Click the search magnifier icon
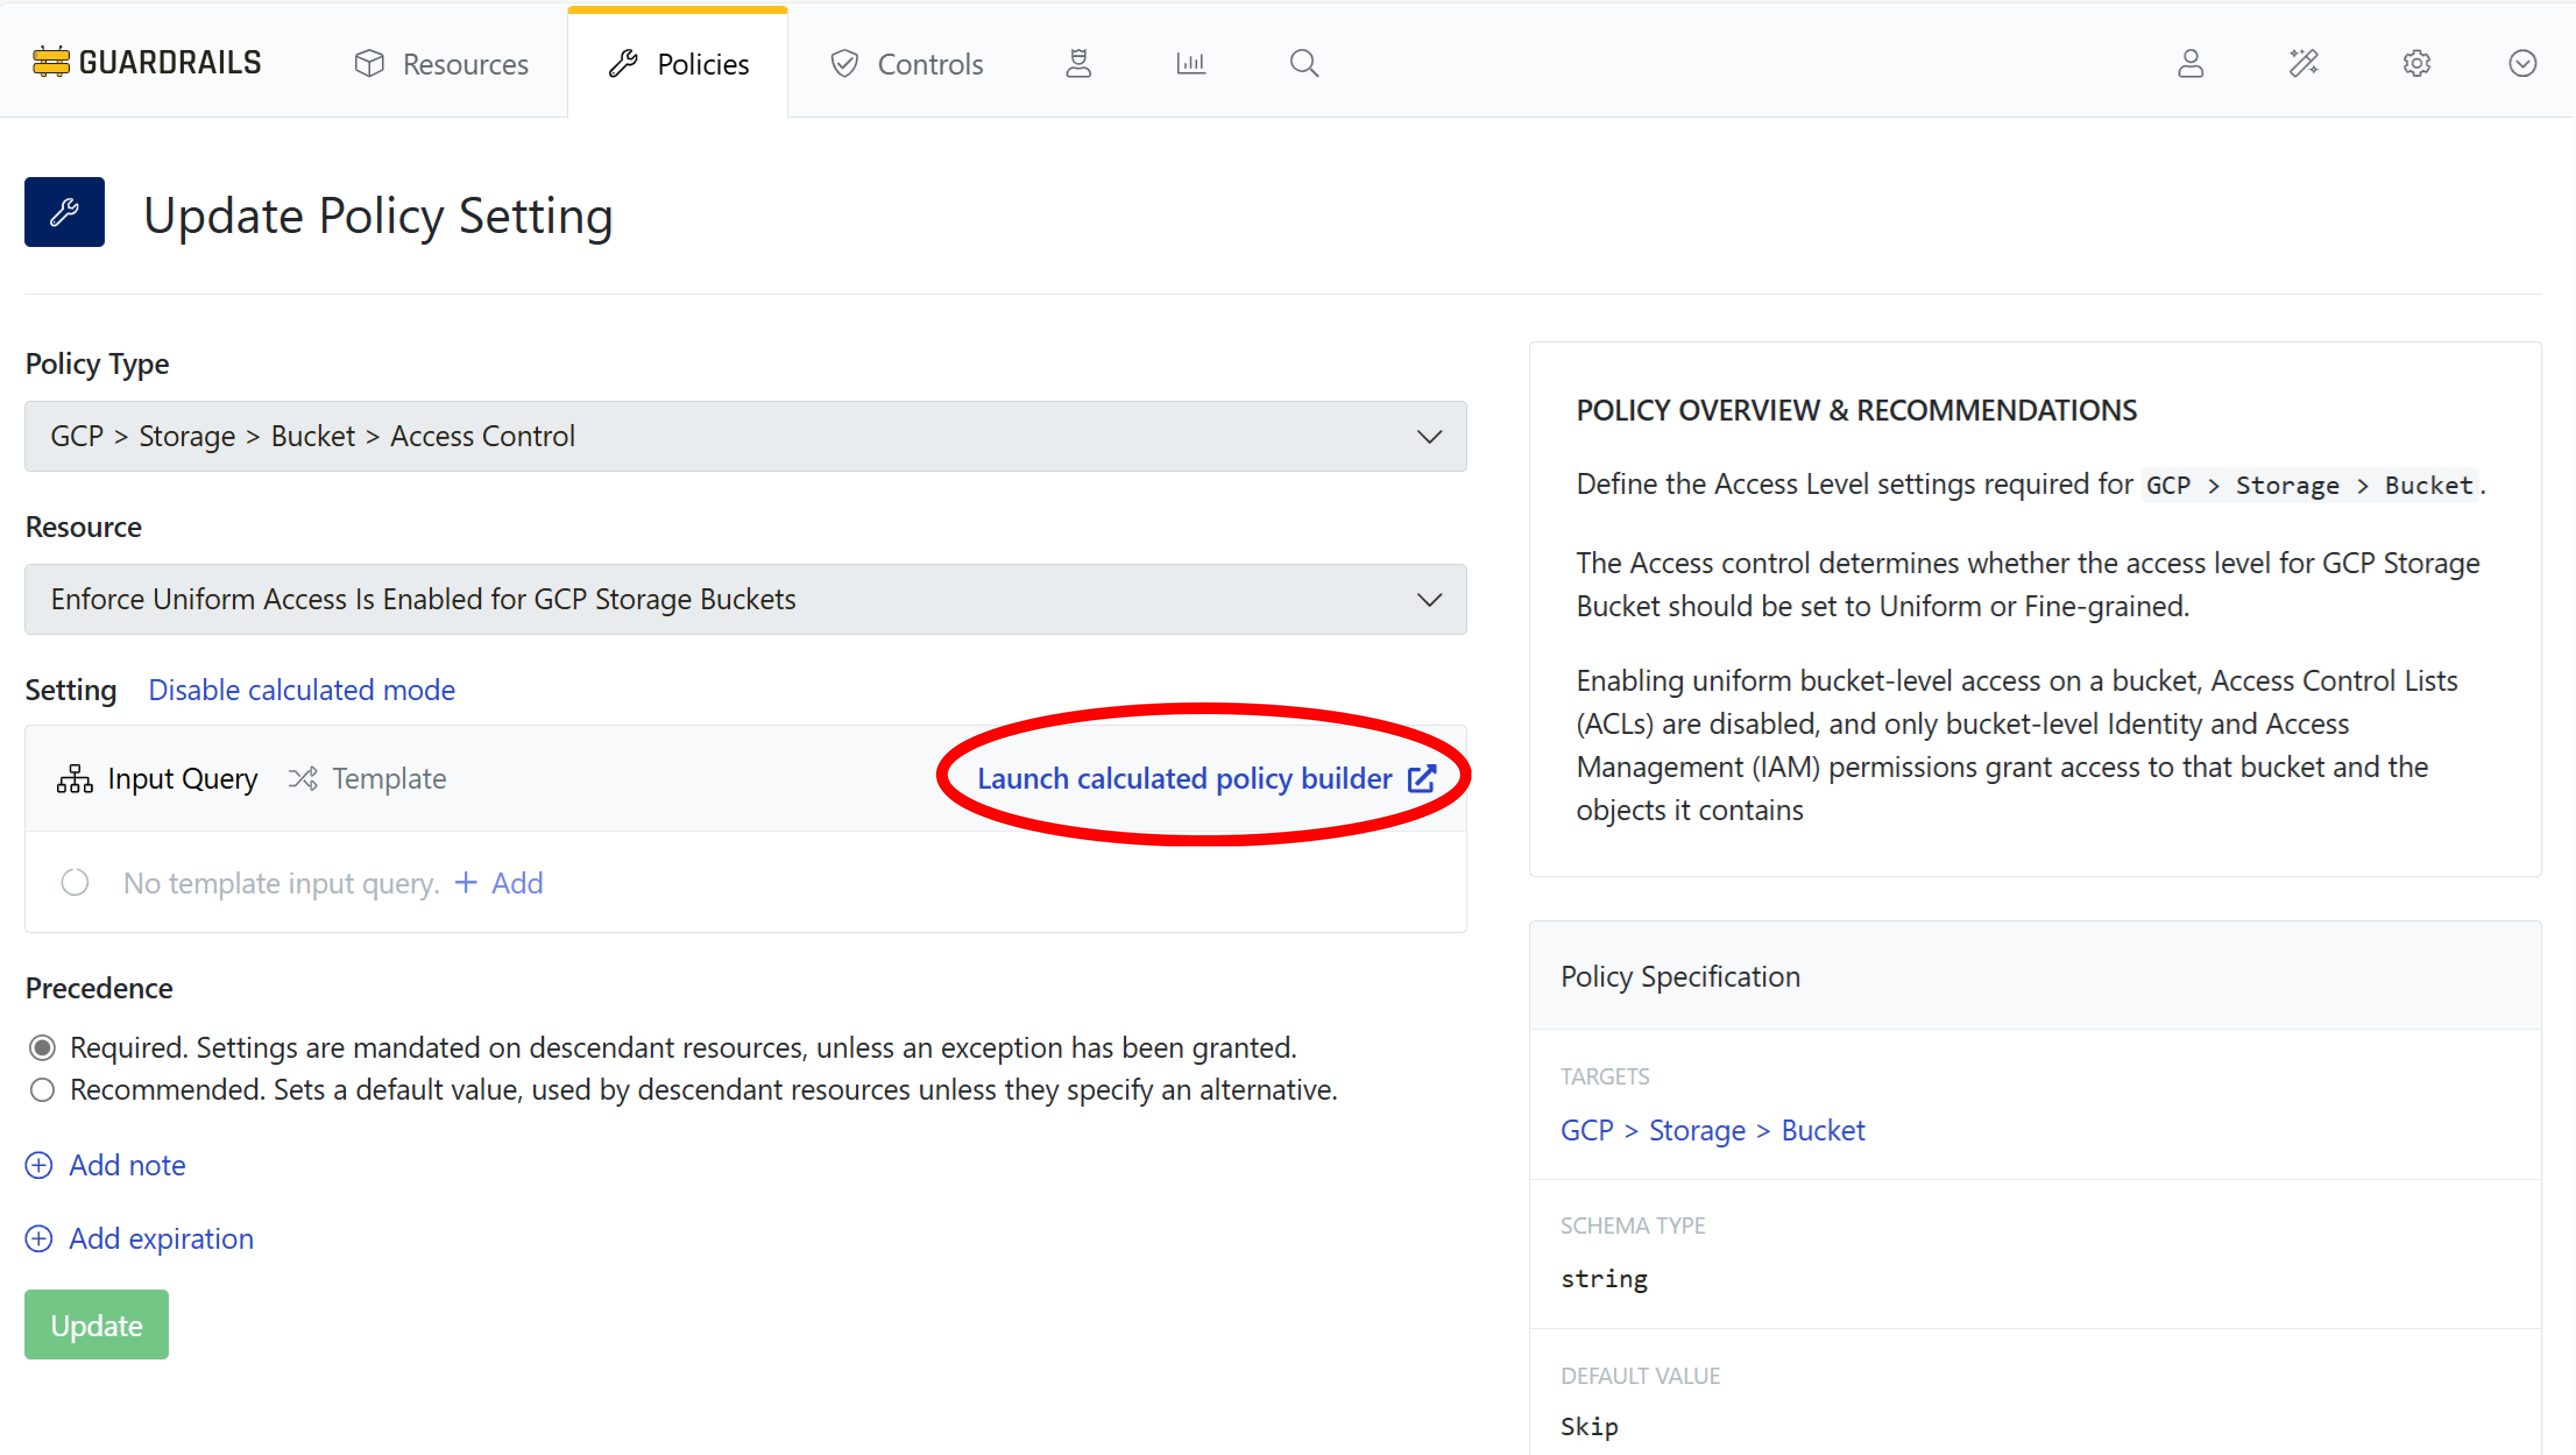 [x=1303, y=64]
